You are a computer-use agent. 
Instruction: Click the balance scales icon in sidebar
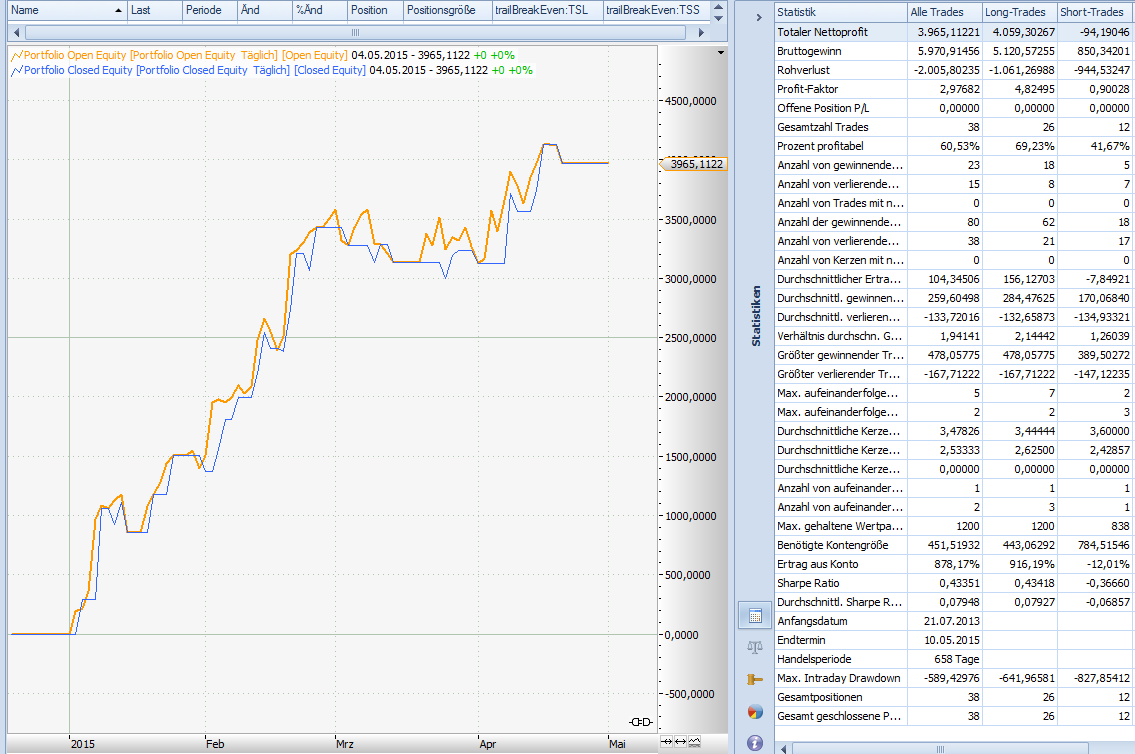coord(755,648)
